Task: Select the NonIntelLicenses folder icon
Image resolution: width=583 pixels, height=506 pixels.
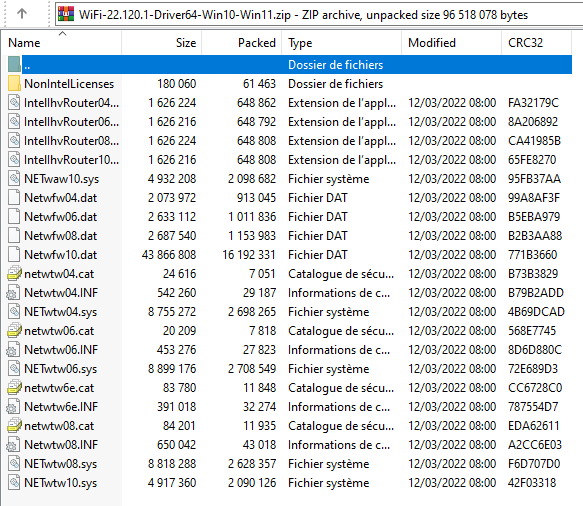Action: pos(14,84)
